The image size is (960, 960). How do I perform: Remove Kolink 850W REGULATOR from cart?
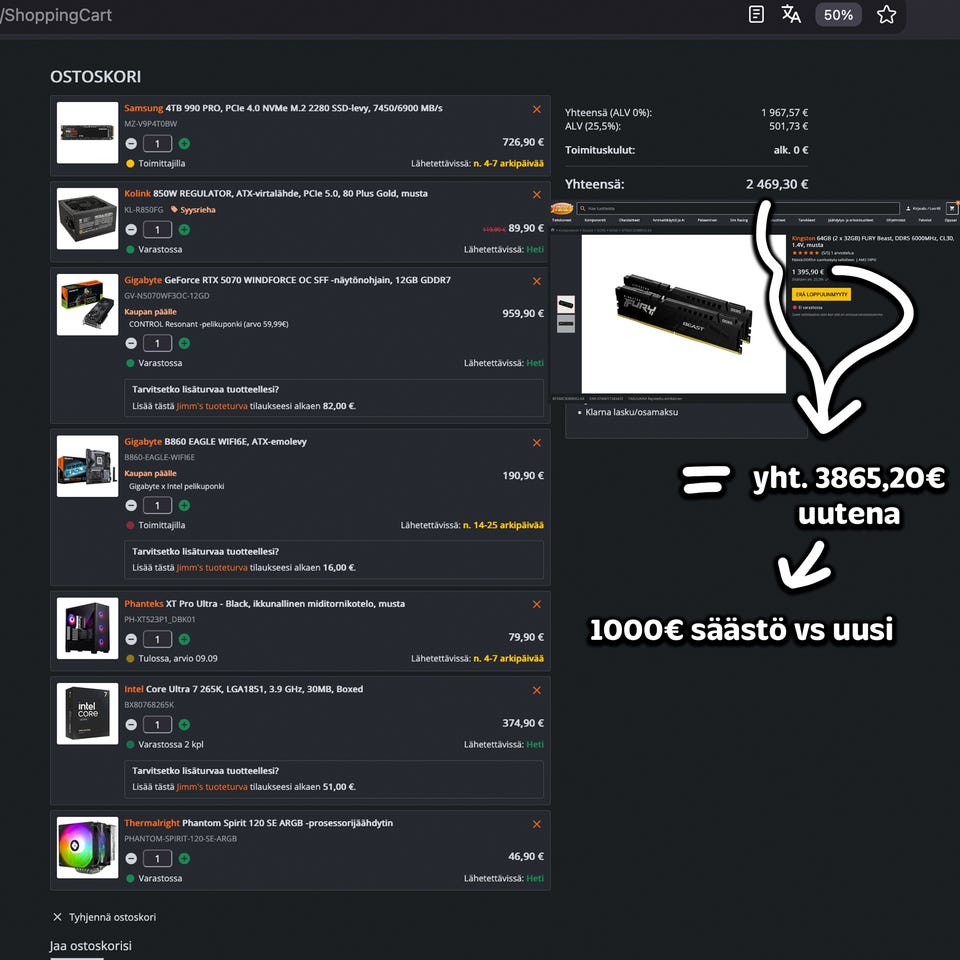point(536,195)
